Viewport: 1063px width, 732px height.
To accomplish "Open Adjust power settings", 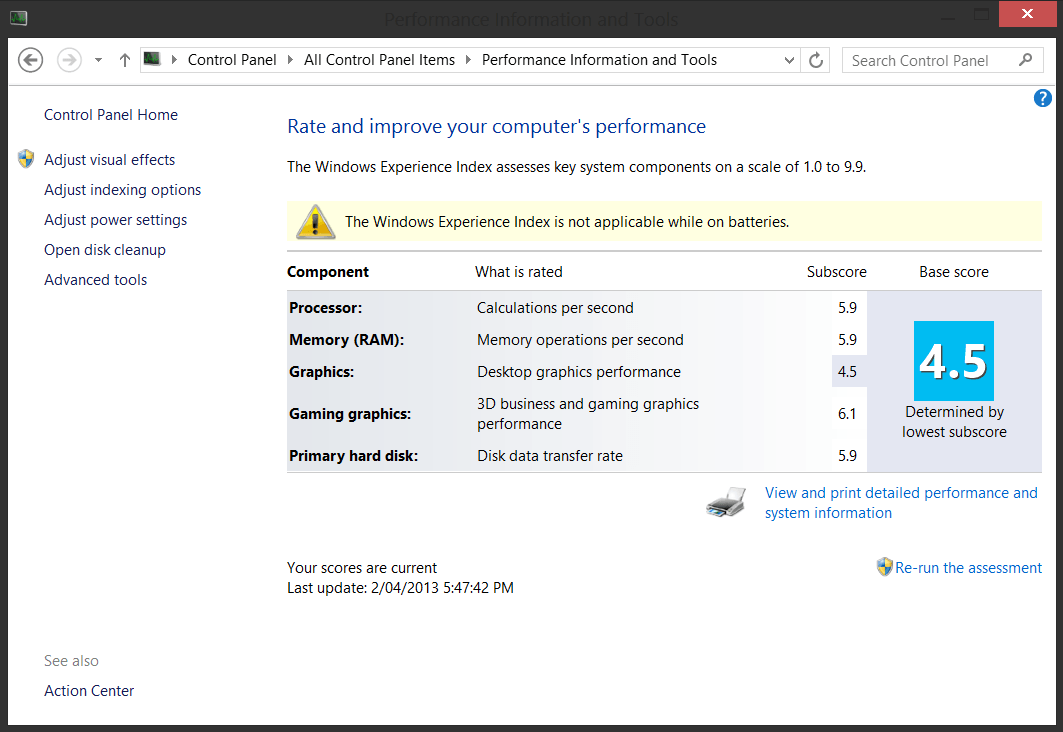I will [x=115, y=220].
